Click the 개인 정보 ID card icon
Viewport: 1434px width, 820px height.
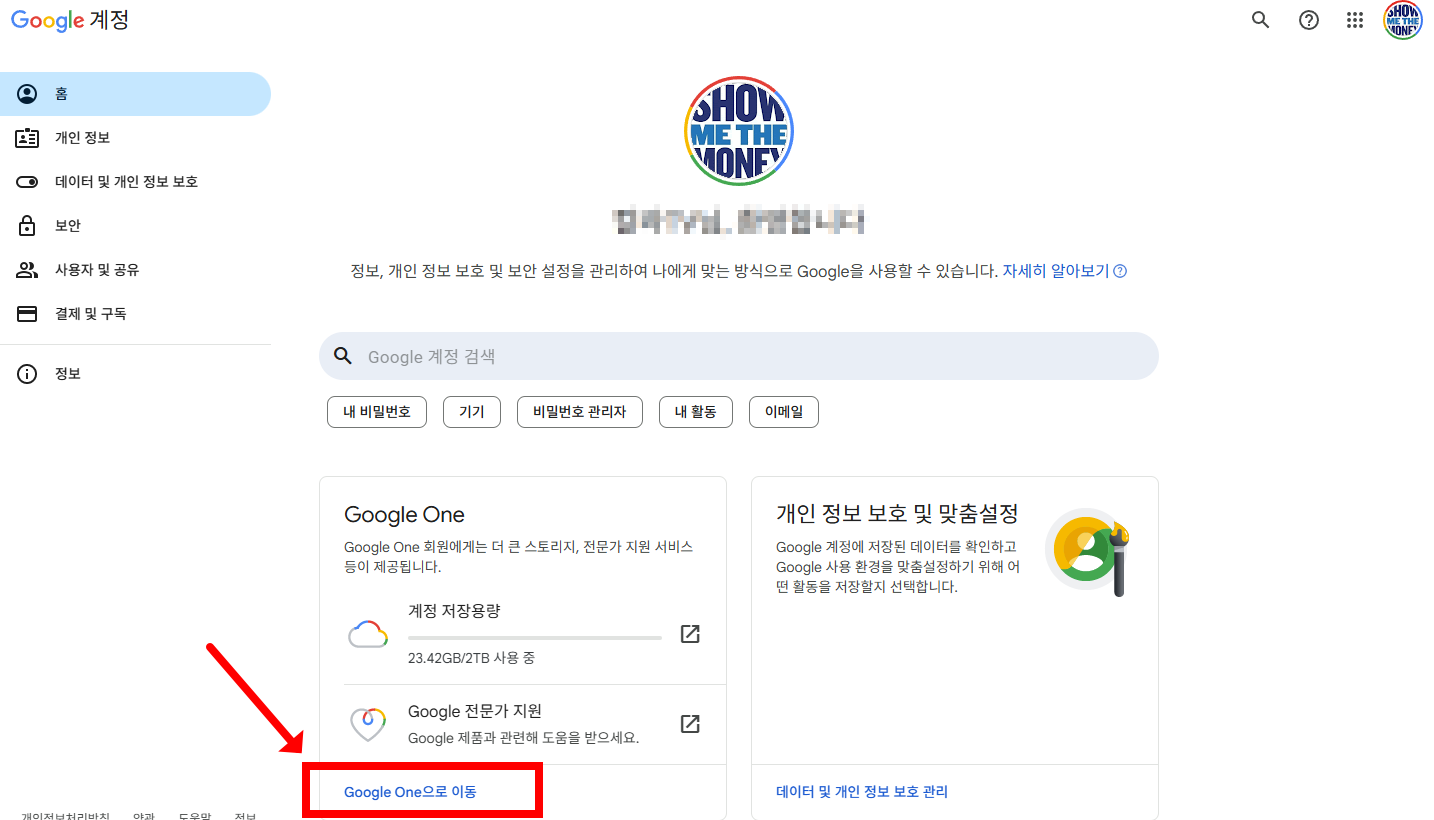click(x=27, y=138)
